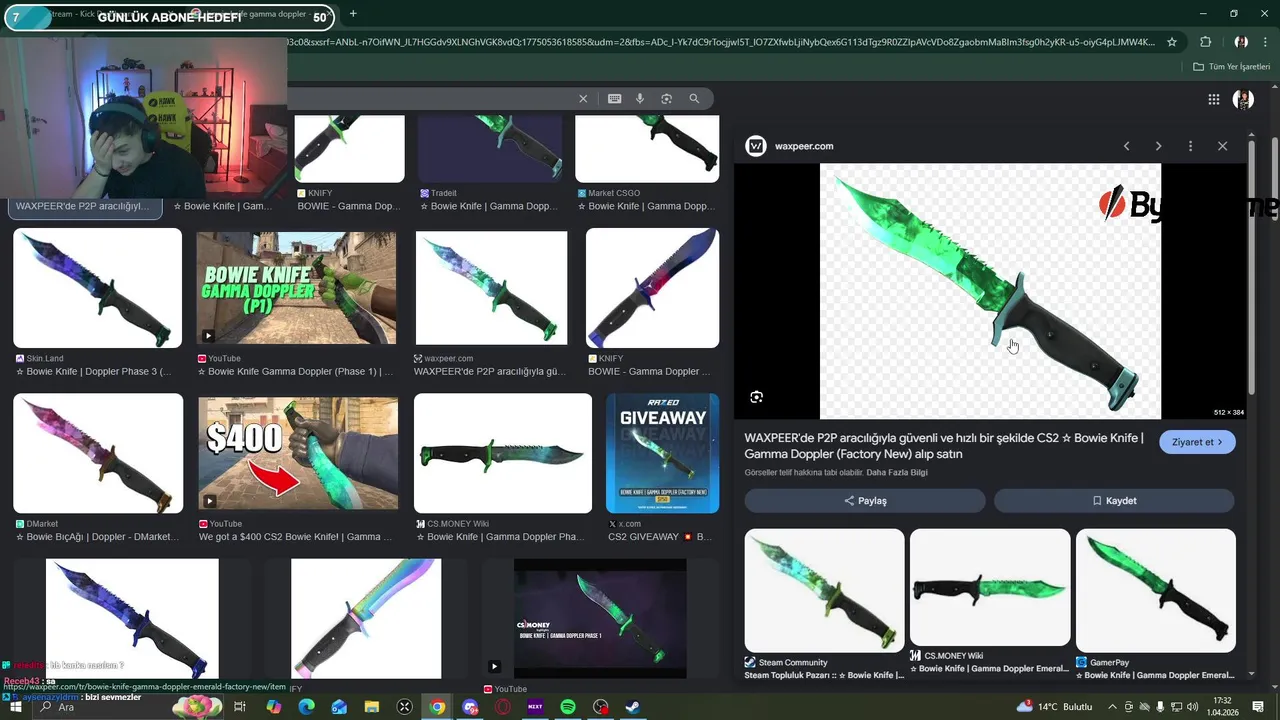
Task: Open the NEXT app on taskbar
Action: 535,707
